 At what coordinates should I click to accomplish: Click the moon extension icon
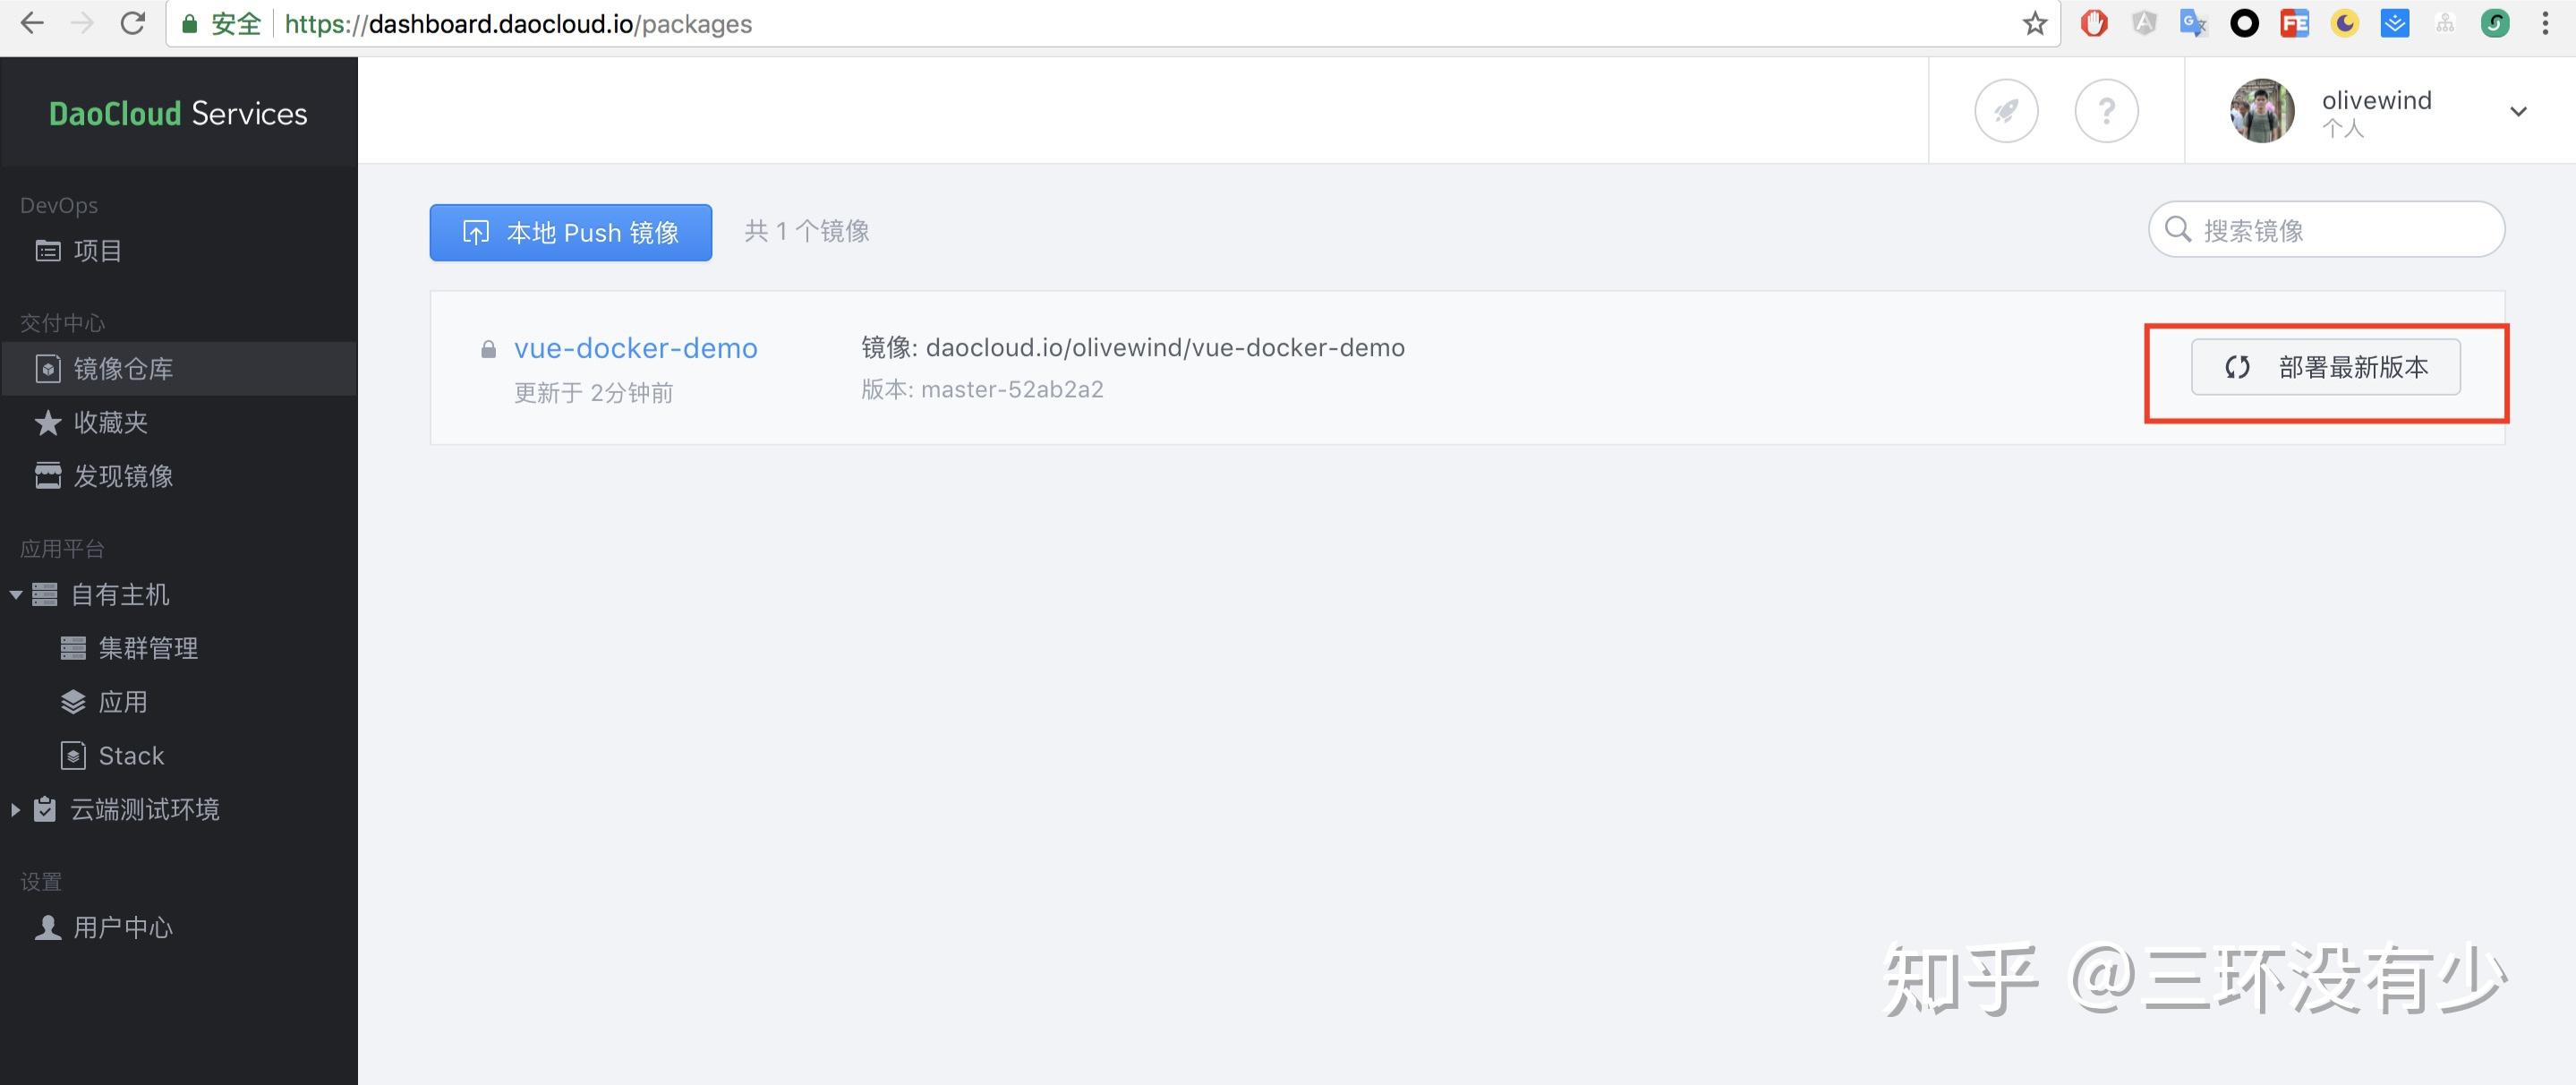tap(2344, 24)
